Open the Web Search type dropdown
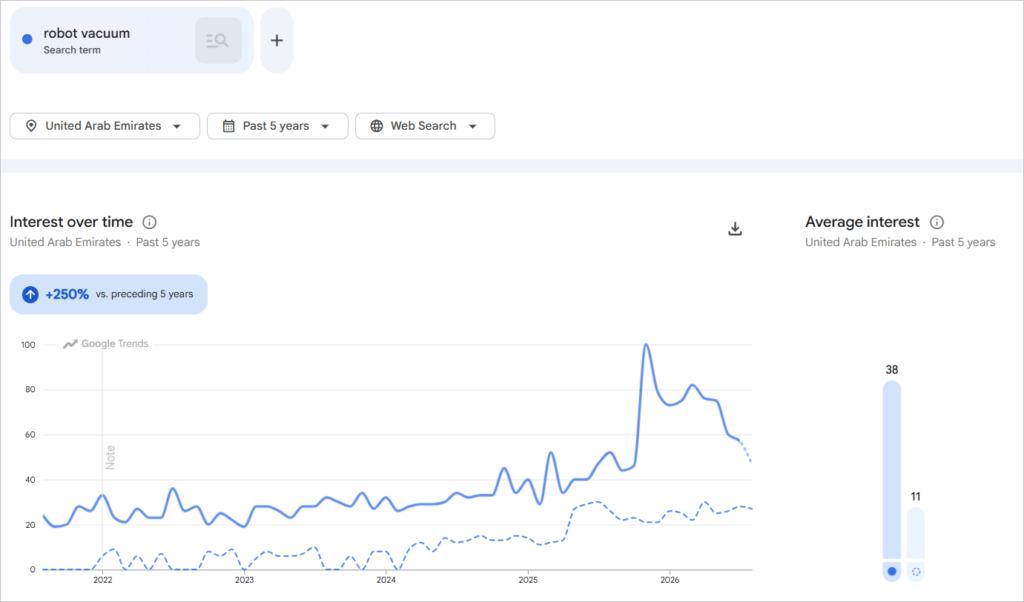This screenshot has height=602, width=1024. (425, 126)
